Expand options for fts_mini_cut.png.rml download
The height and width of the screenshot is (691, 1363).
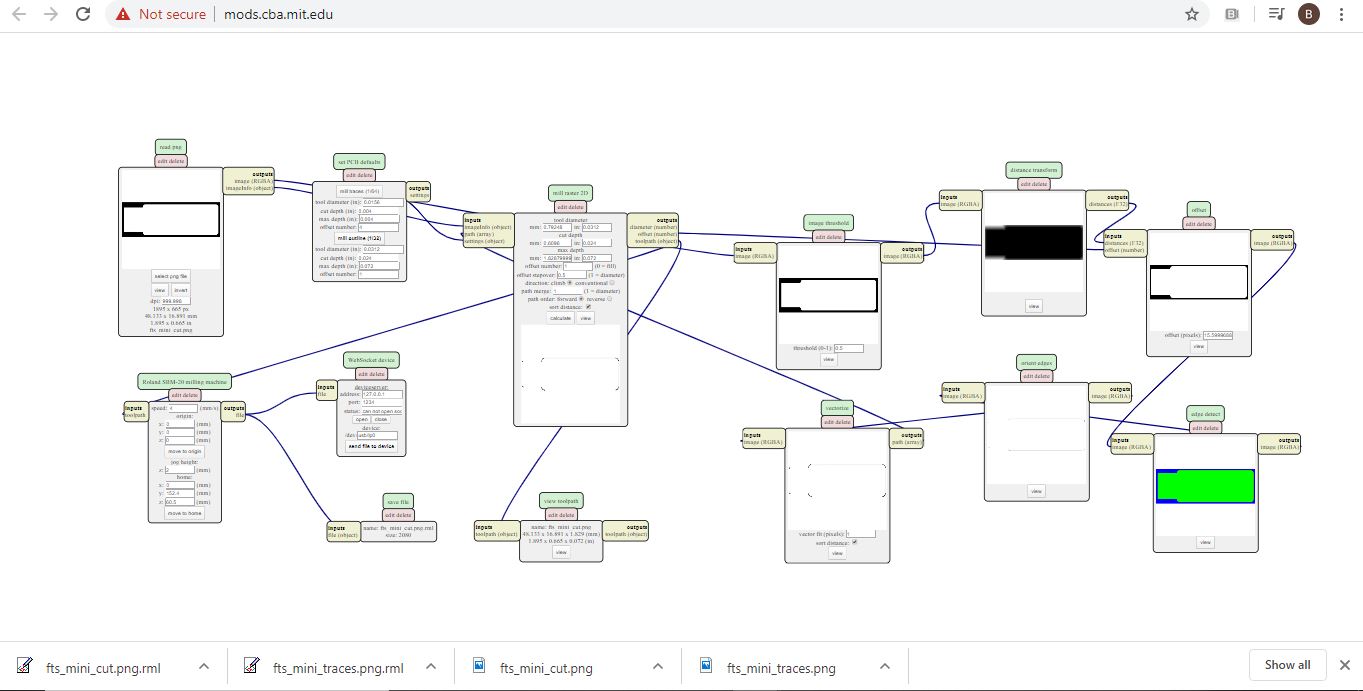click(204, 666)
